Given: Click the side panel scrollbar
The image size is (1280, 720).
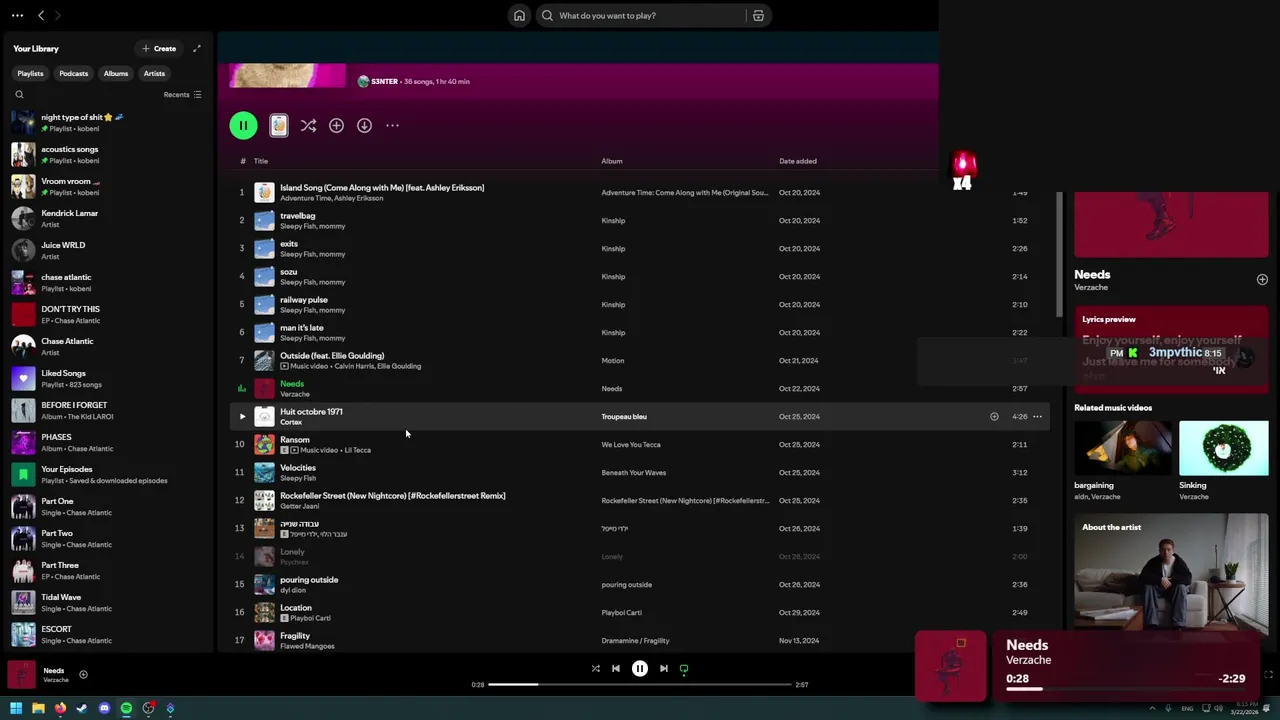Looking at the screenshot, I should (1059, 255).
